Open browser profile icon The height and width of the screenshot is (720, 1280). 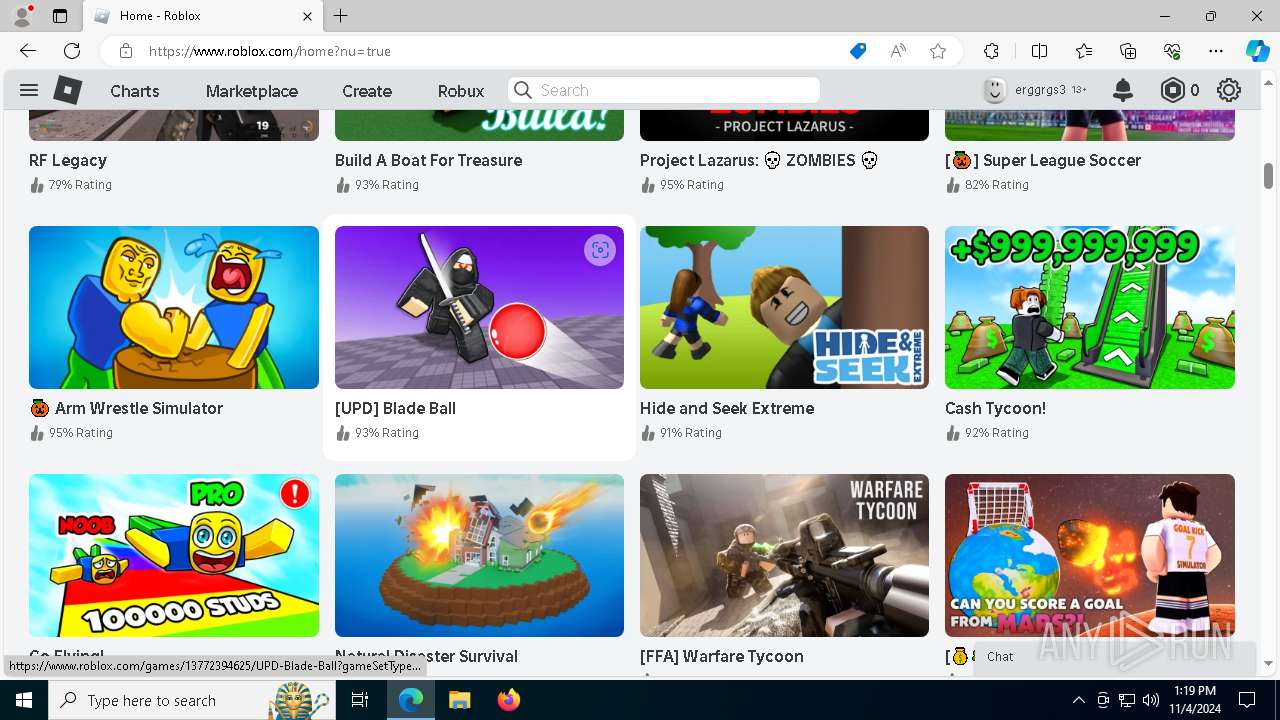coord(21,16)
